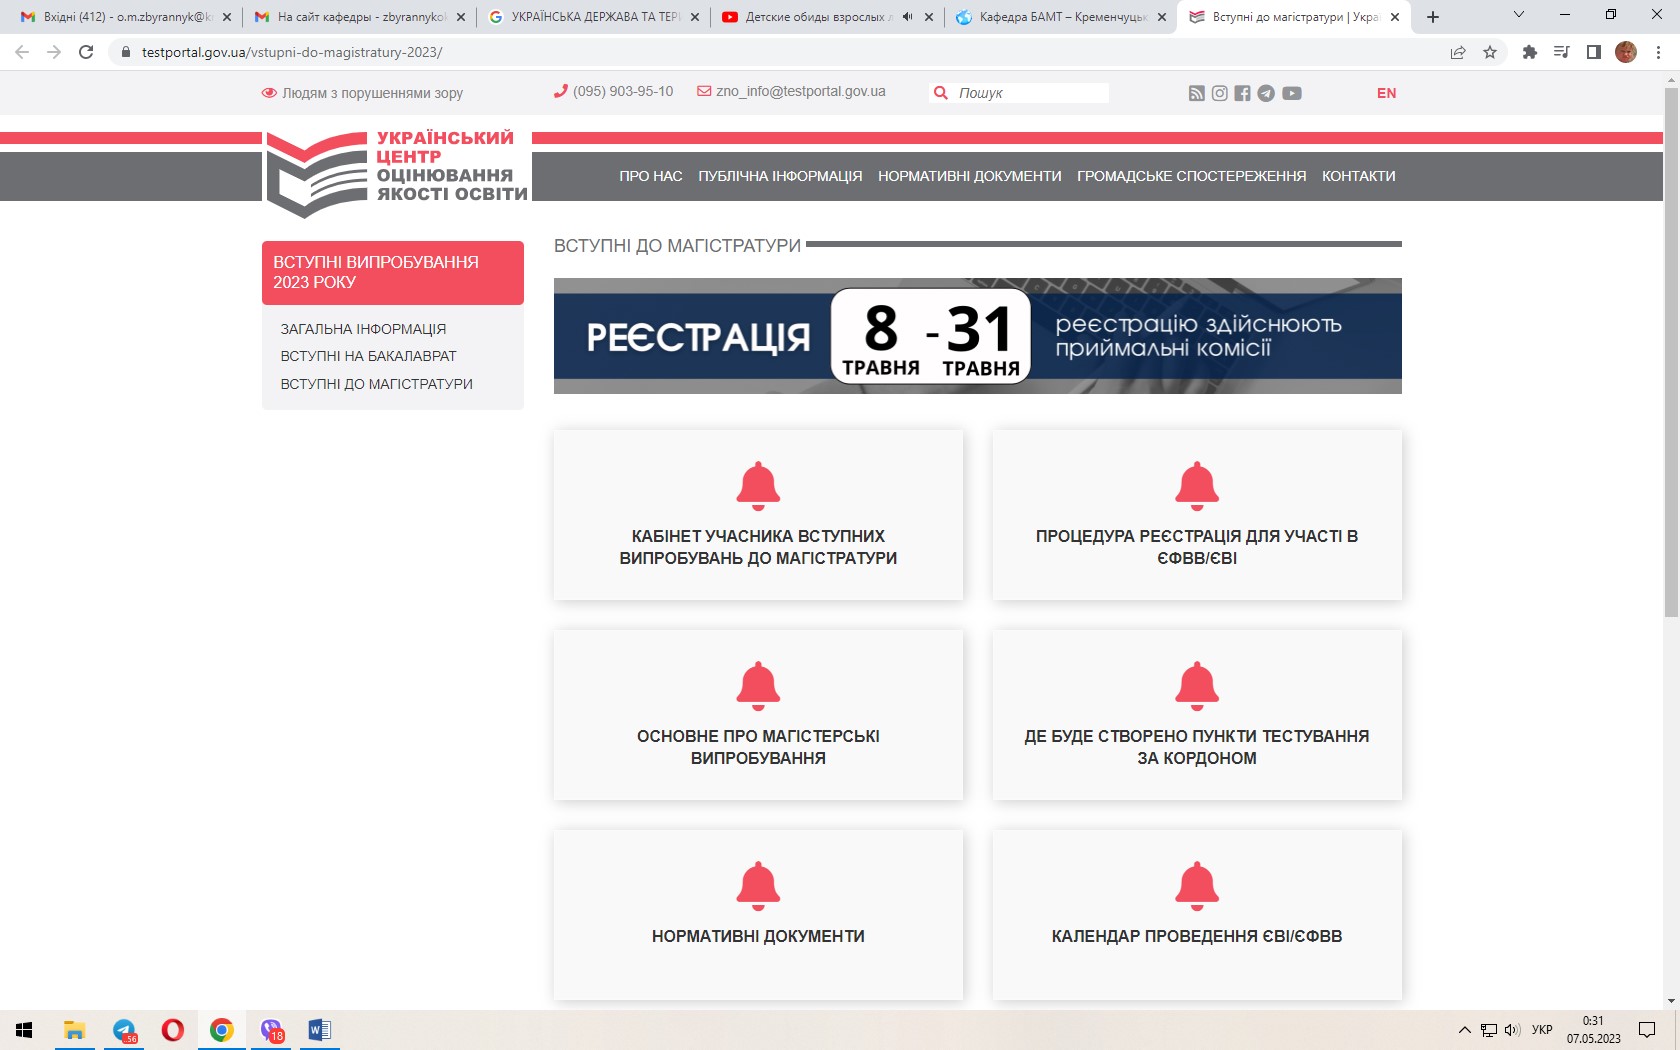Image resolution: width=1680 pixels, height=1050 pixels.
Task: Open Viber from the taskbar
Action: pos(271,1030)
